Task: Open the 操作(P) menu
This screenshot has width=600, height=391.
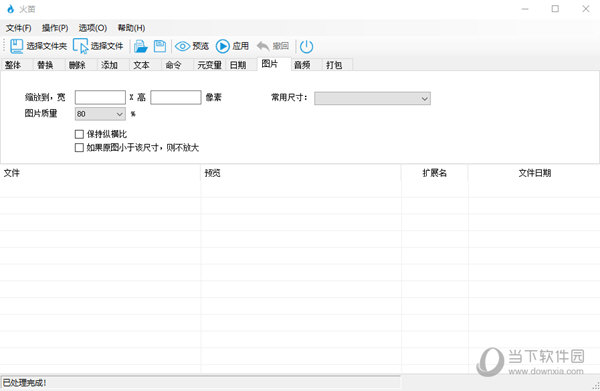Action: click(55, 28)
